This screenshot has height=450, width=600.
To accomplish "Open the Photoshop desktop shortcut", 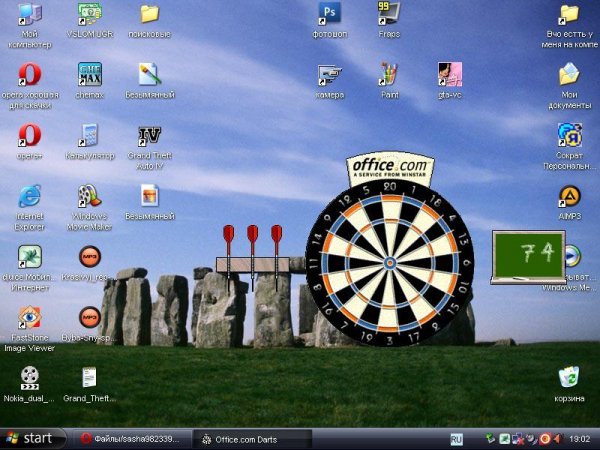I will [x=329, y=15].
